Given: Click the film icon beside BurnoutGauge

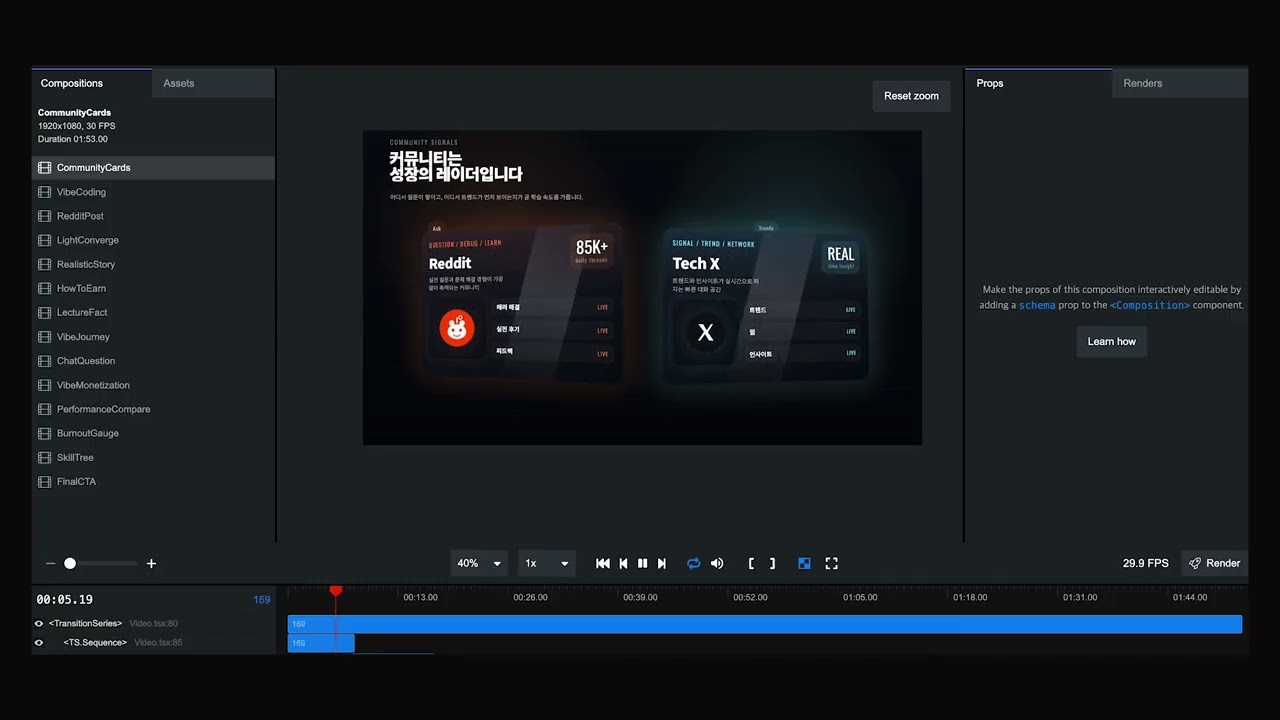Looking at the screenshot, I should point(45,433).
